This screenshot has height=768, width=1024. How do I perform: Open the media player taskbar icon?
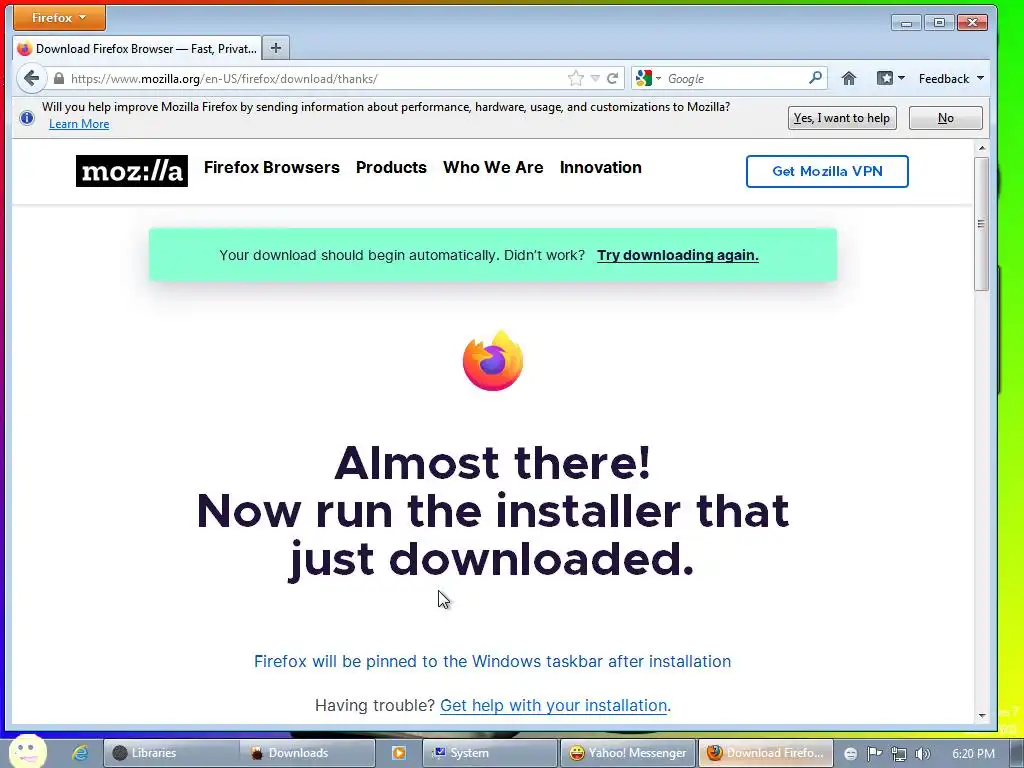[398, 753]
